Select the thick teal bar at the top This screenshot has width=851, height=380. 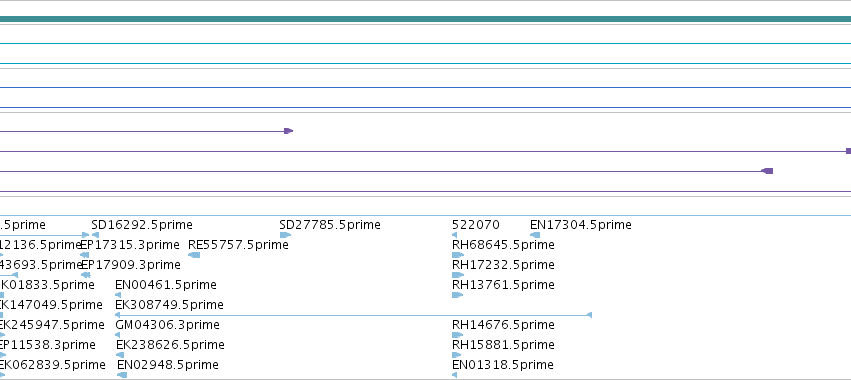[x=426, y=19]
